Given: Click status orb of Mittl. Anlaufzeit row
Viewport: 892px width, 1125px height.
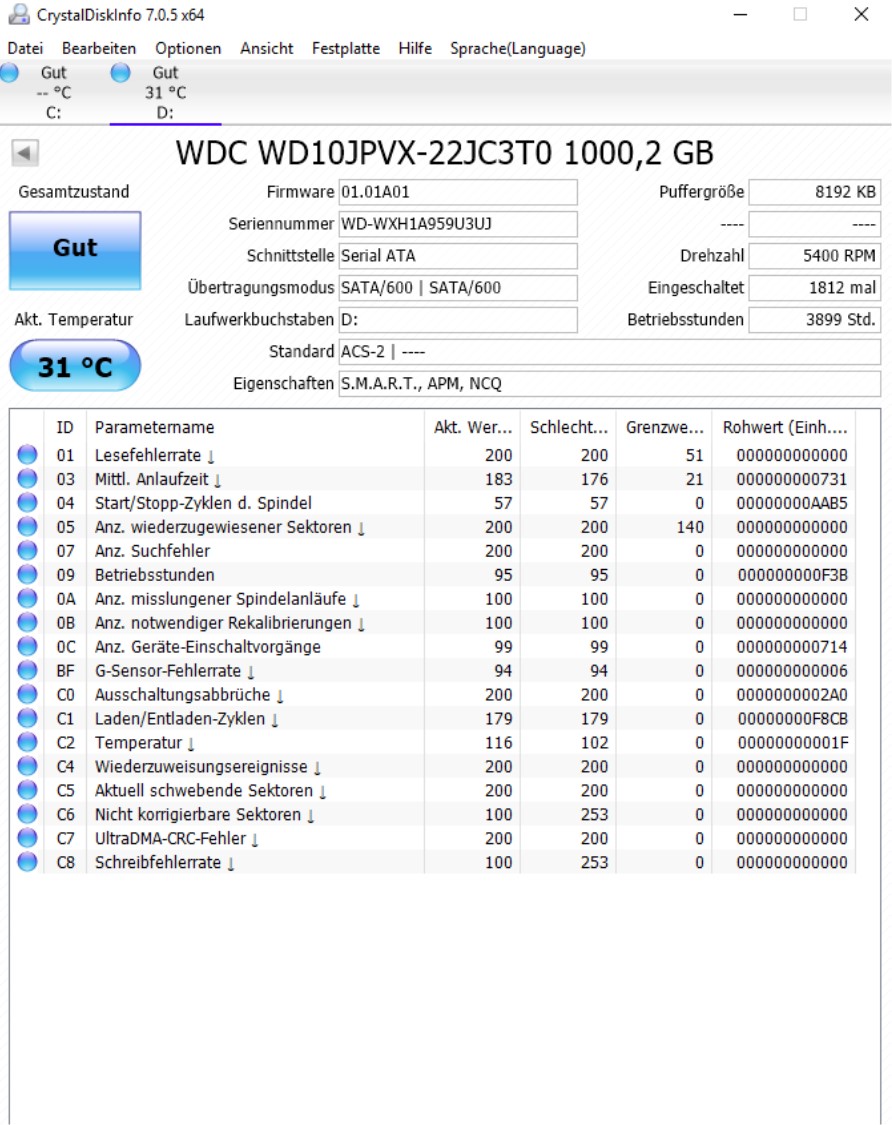Looking at the screenshot, I should [27, 479].
